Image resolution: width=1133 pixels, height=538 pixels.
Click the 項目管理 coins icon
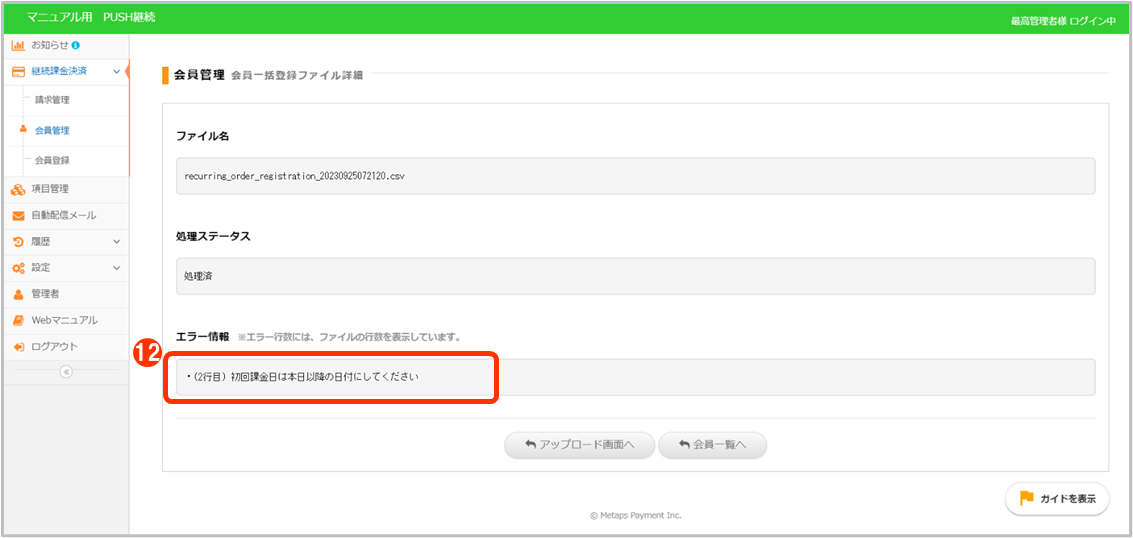point(18,189)
